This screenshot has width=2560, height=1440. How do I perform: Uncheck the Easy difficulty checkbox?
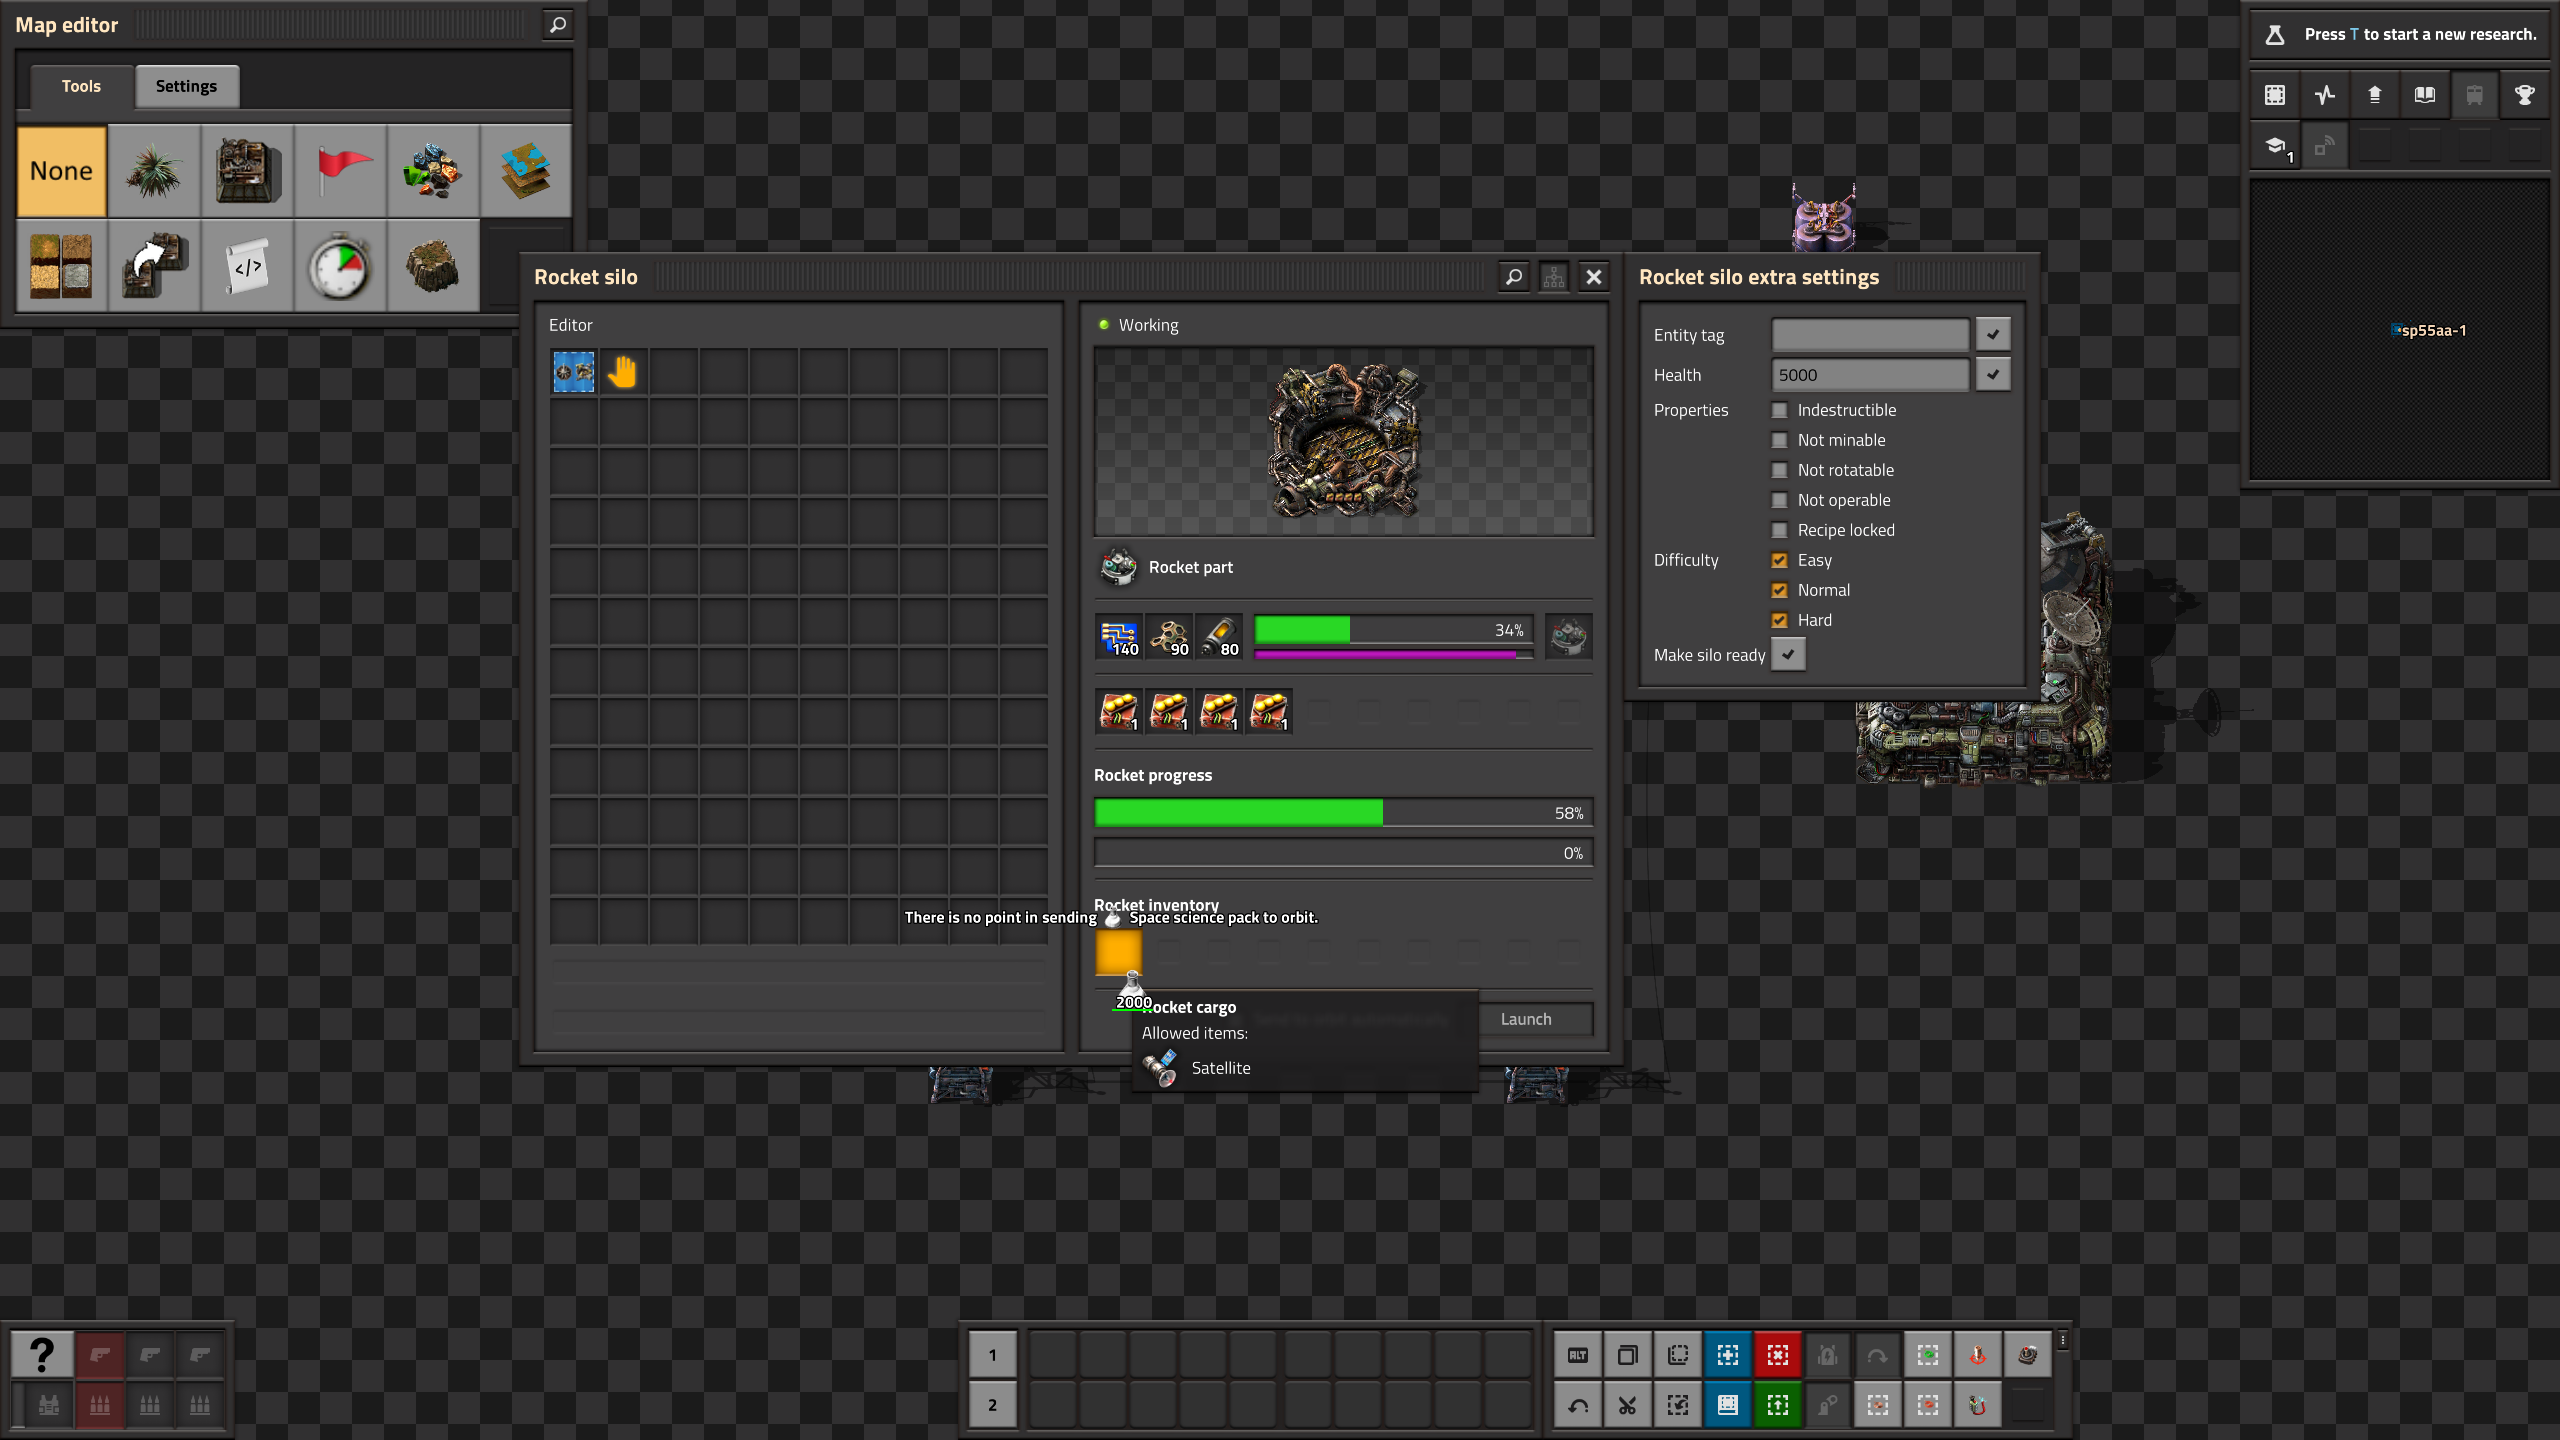(x=1779, y=560)
